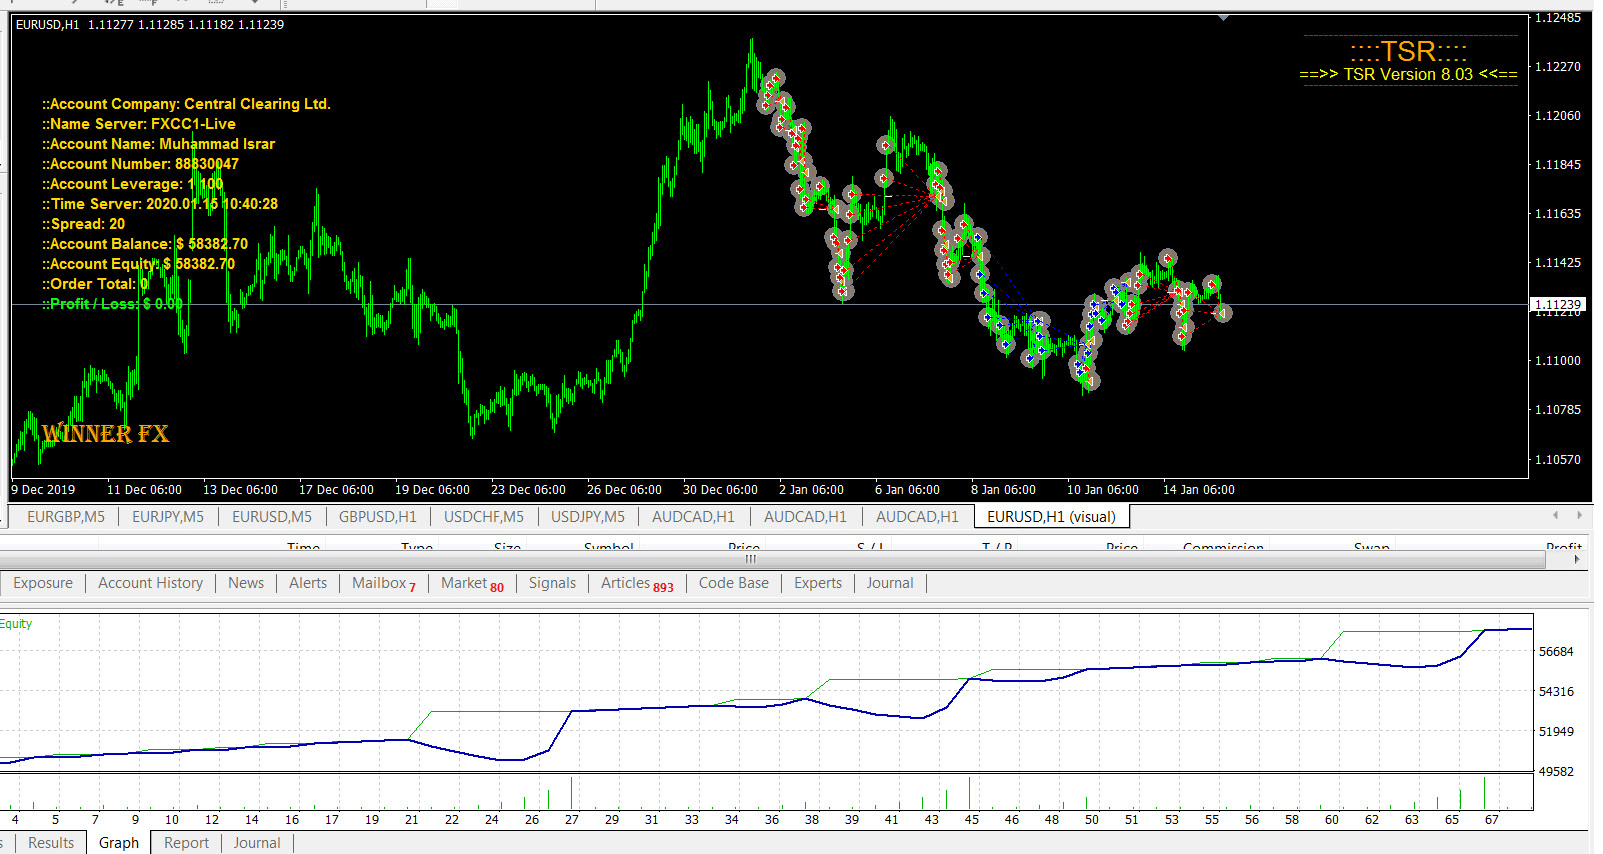Screen dimensions: 1603x854
Task: Click the chart shift triangle marker
Action: pyautogui.click(x=1223, y=18)
